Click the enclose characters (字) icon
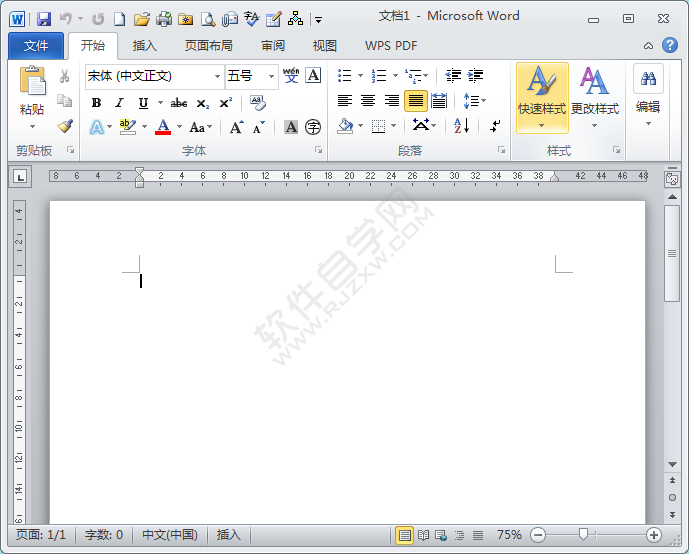 click(313, 127)
